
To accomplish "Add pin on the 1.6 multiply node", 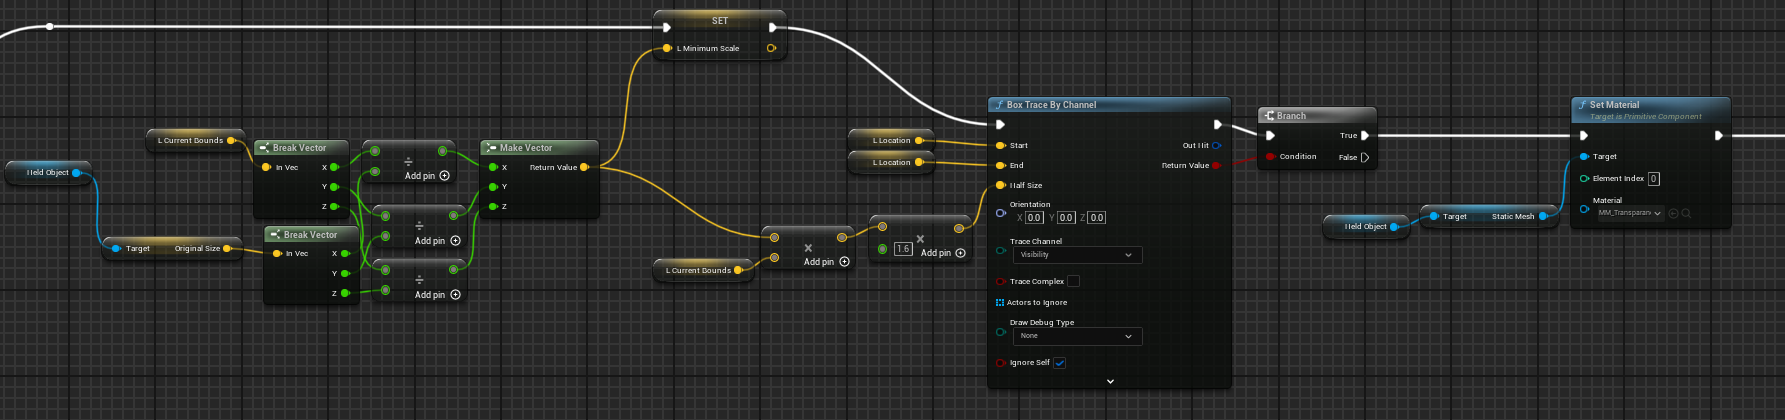I will click(x=959, y=253).
